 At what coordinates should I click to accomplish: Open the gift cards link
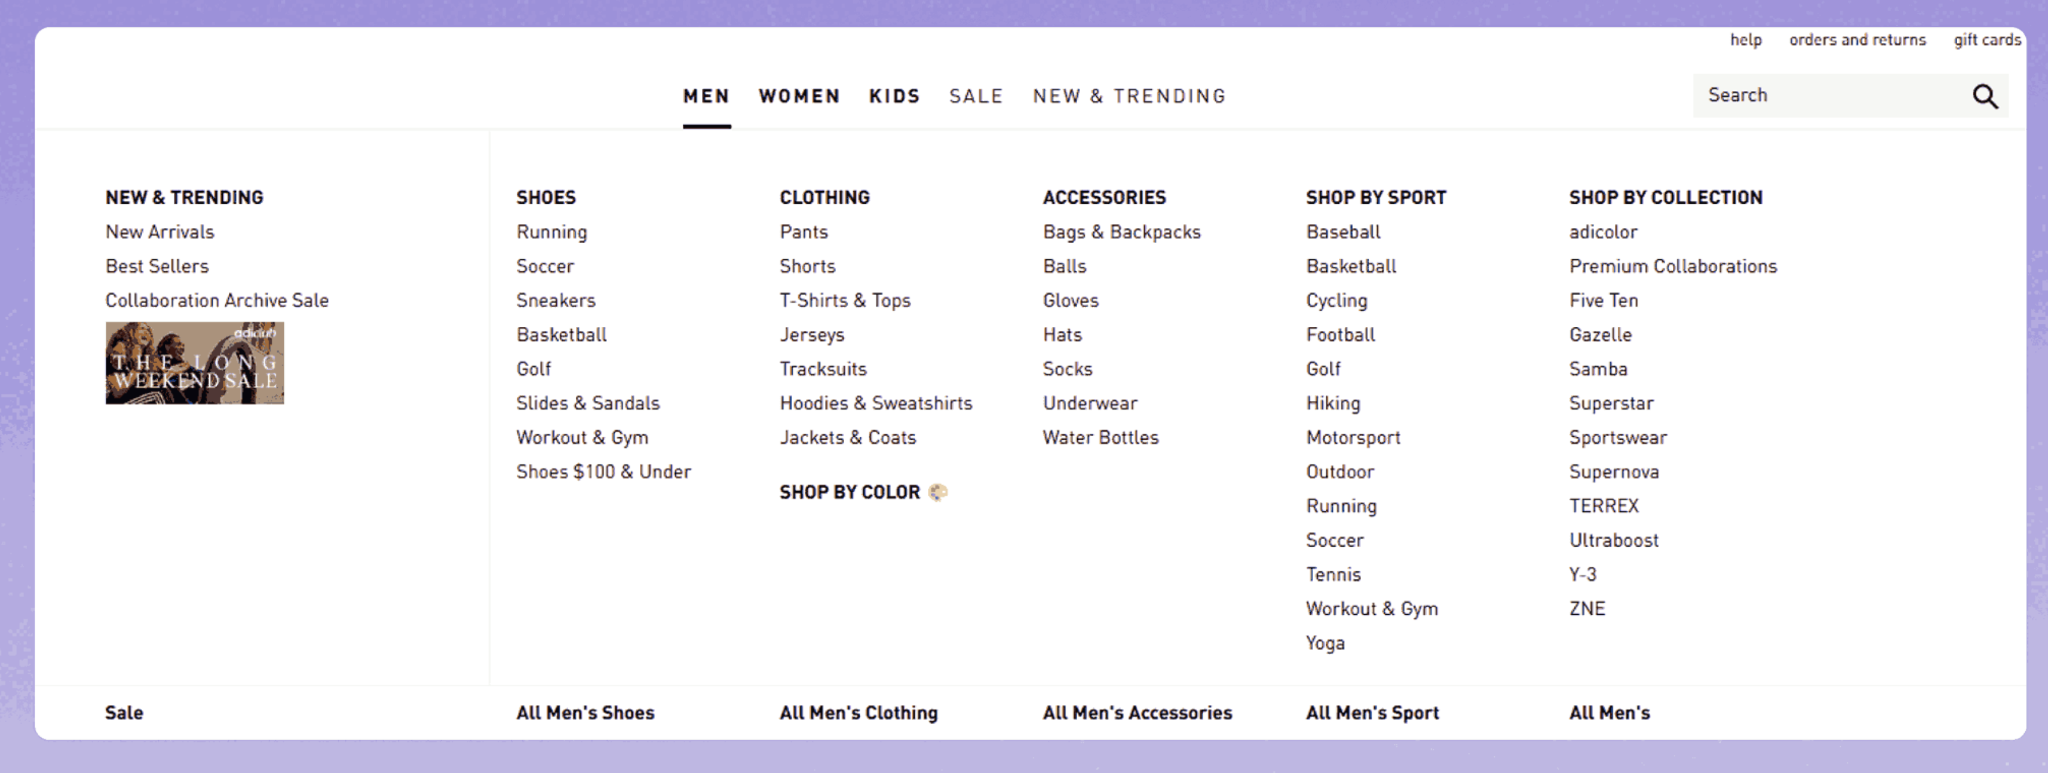click(1987, 40)
